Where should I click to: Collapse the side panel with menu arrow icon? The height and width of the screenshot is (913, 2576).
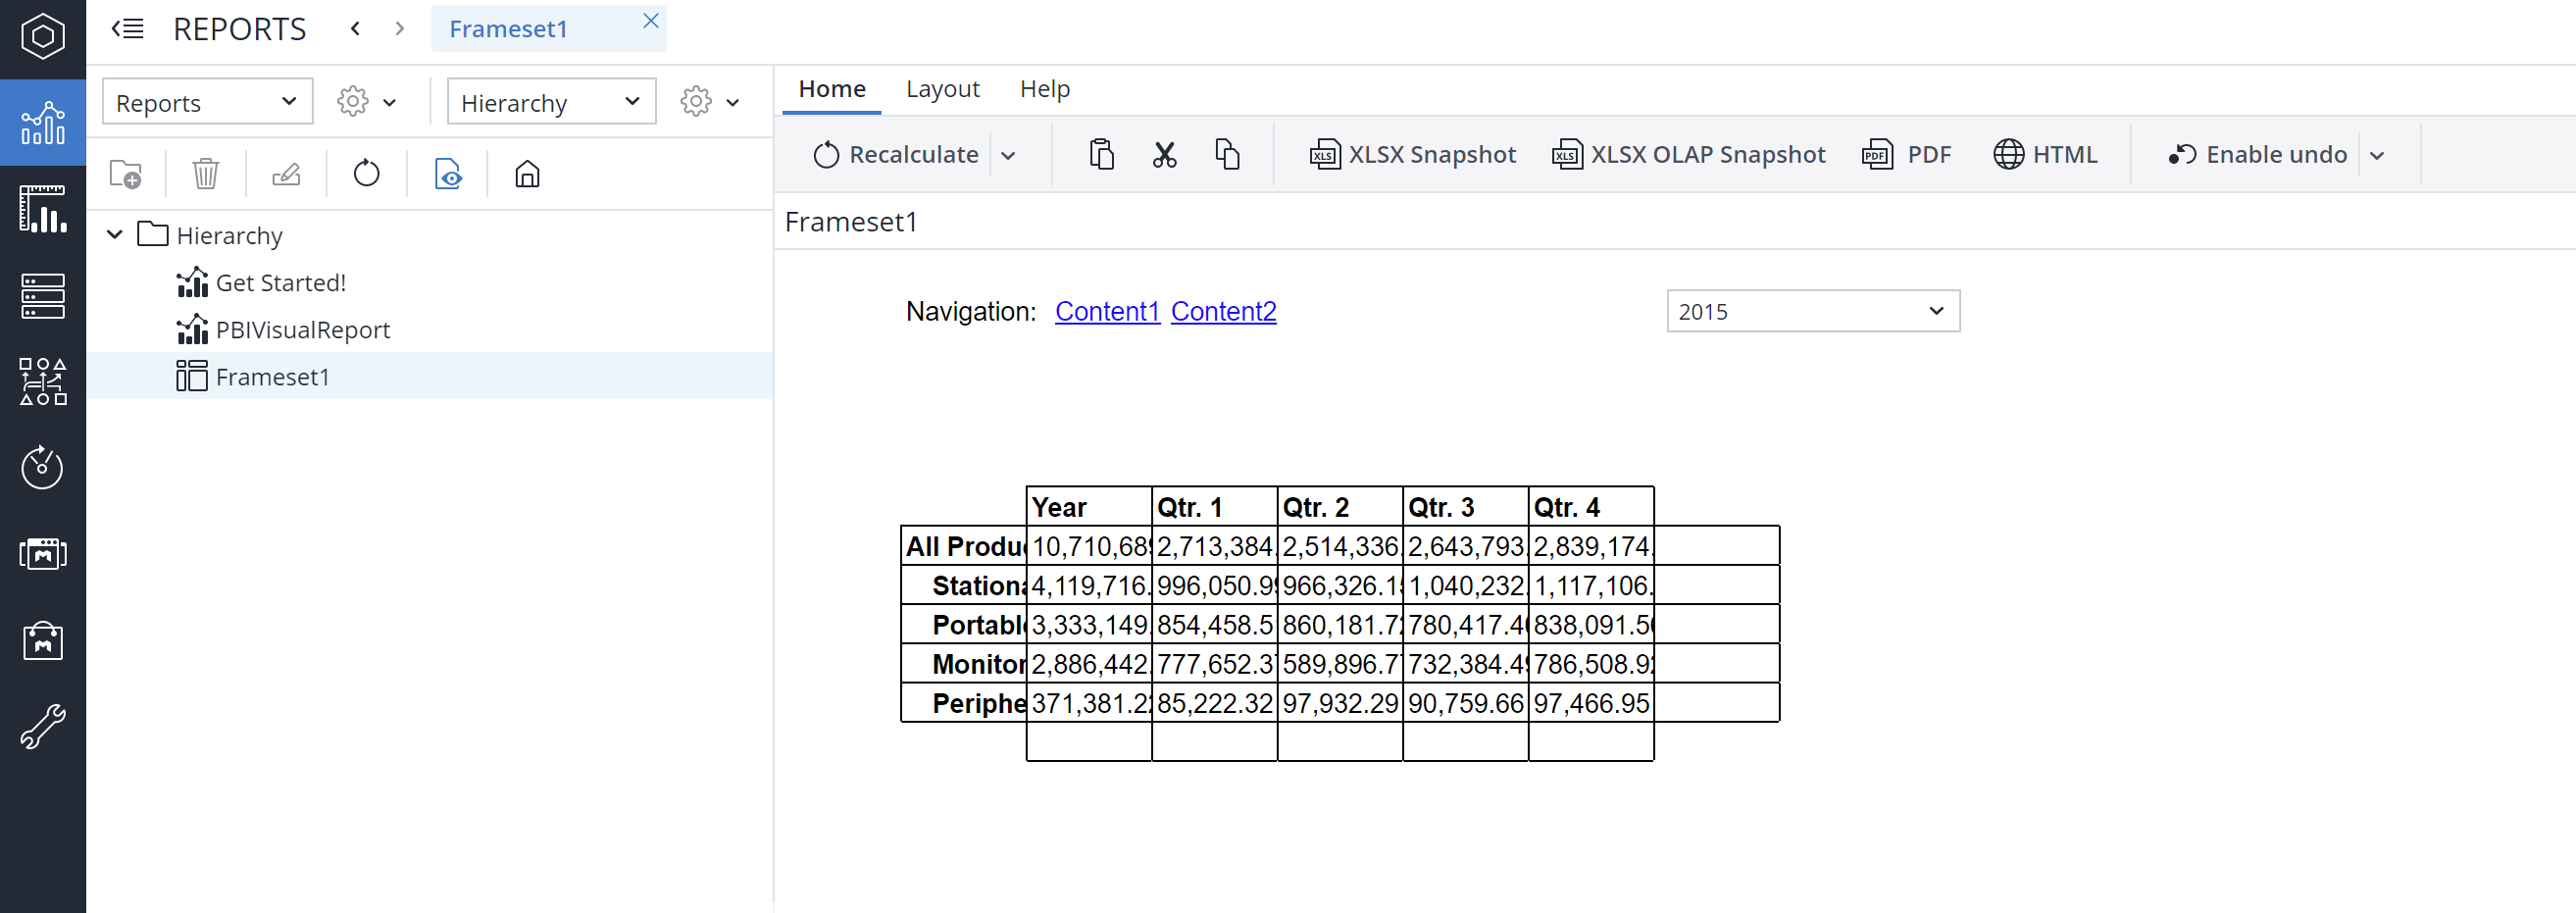point(127,29)
